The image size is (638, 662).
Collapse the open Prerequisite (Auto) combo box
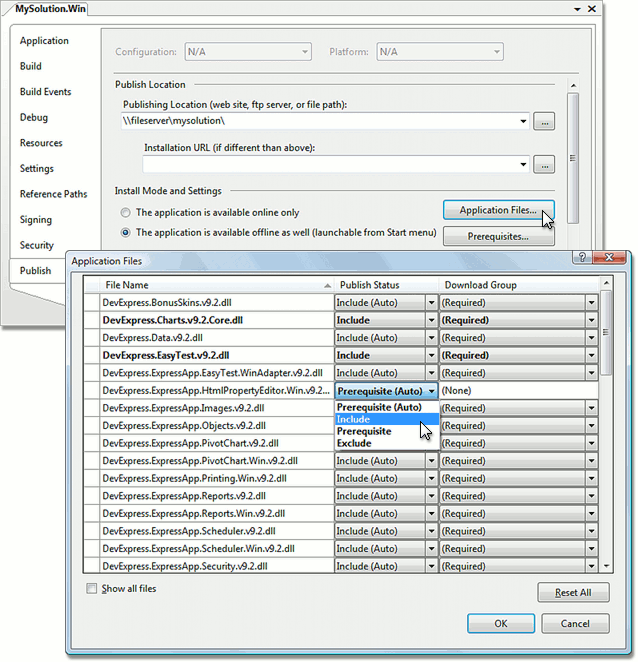[432, 391]
